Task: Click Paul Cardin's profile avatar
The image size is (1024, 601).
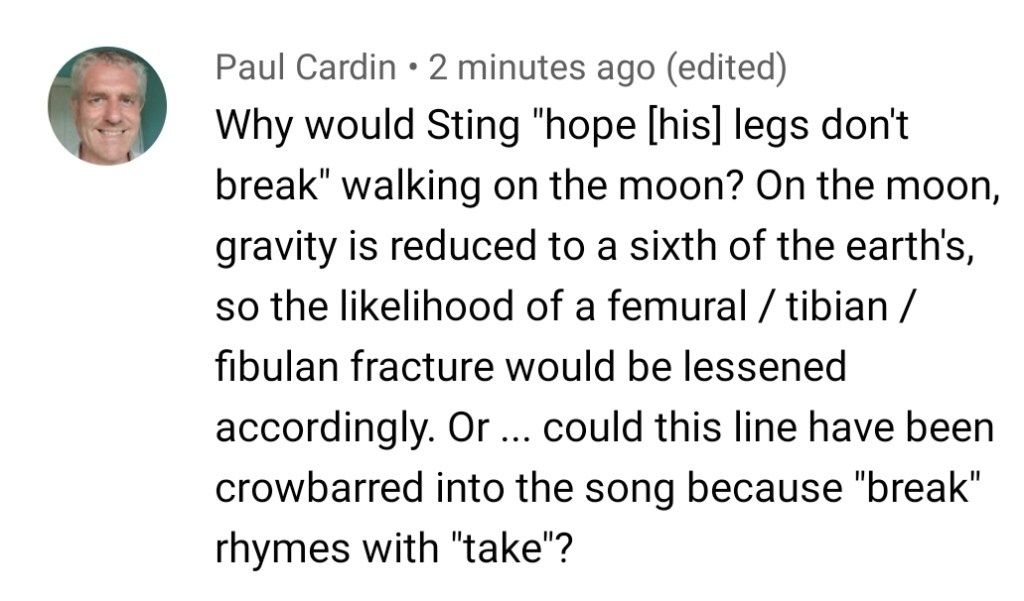Action: 107,105
